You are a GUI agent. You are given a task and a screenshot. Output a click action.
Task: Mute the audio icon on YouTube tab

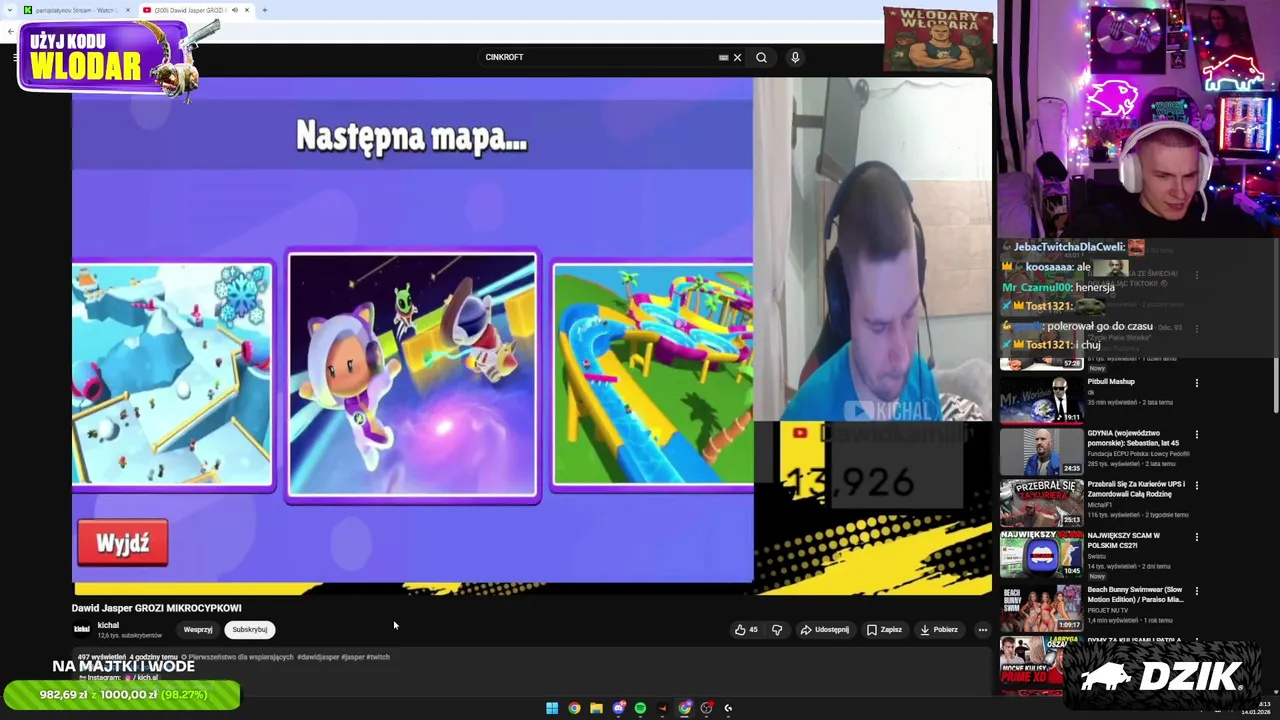coord(235,10)
